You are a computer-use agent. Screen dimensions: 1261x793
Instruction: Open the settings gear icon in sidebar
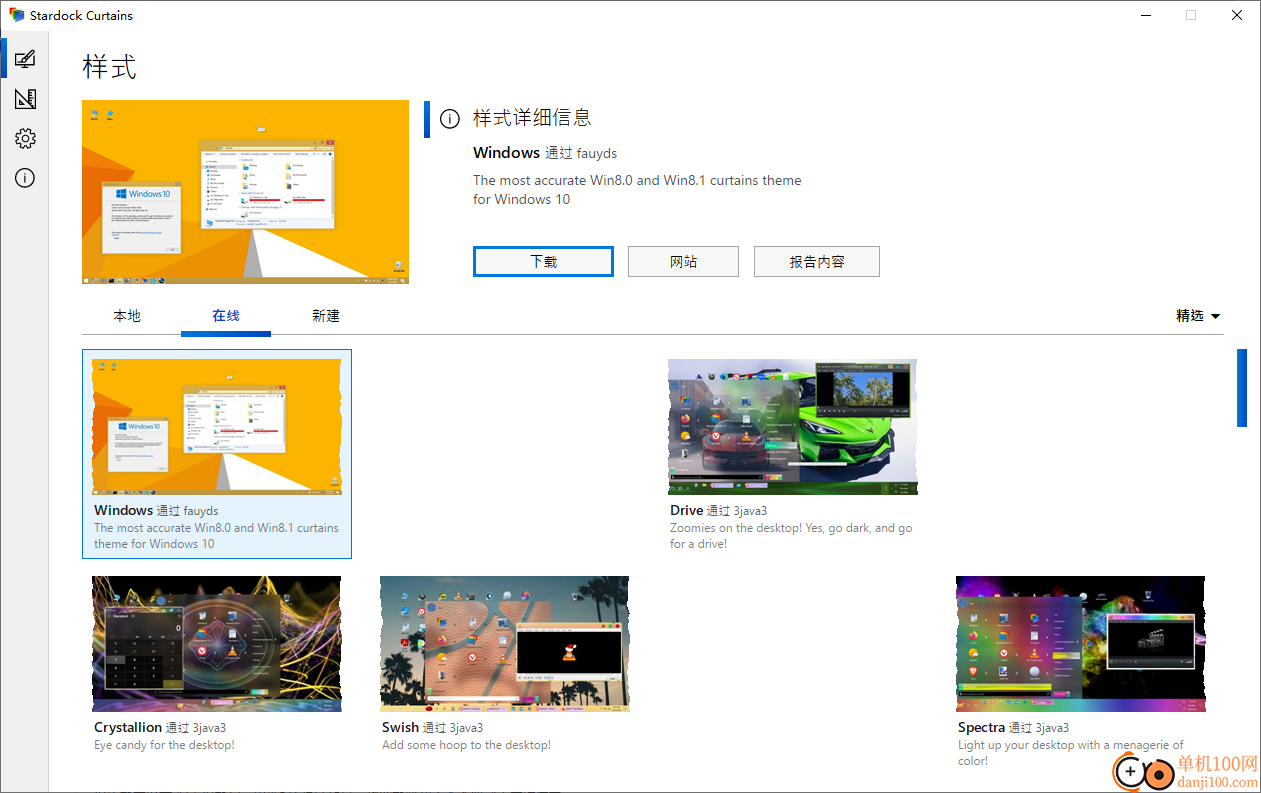tap(25, 139)
